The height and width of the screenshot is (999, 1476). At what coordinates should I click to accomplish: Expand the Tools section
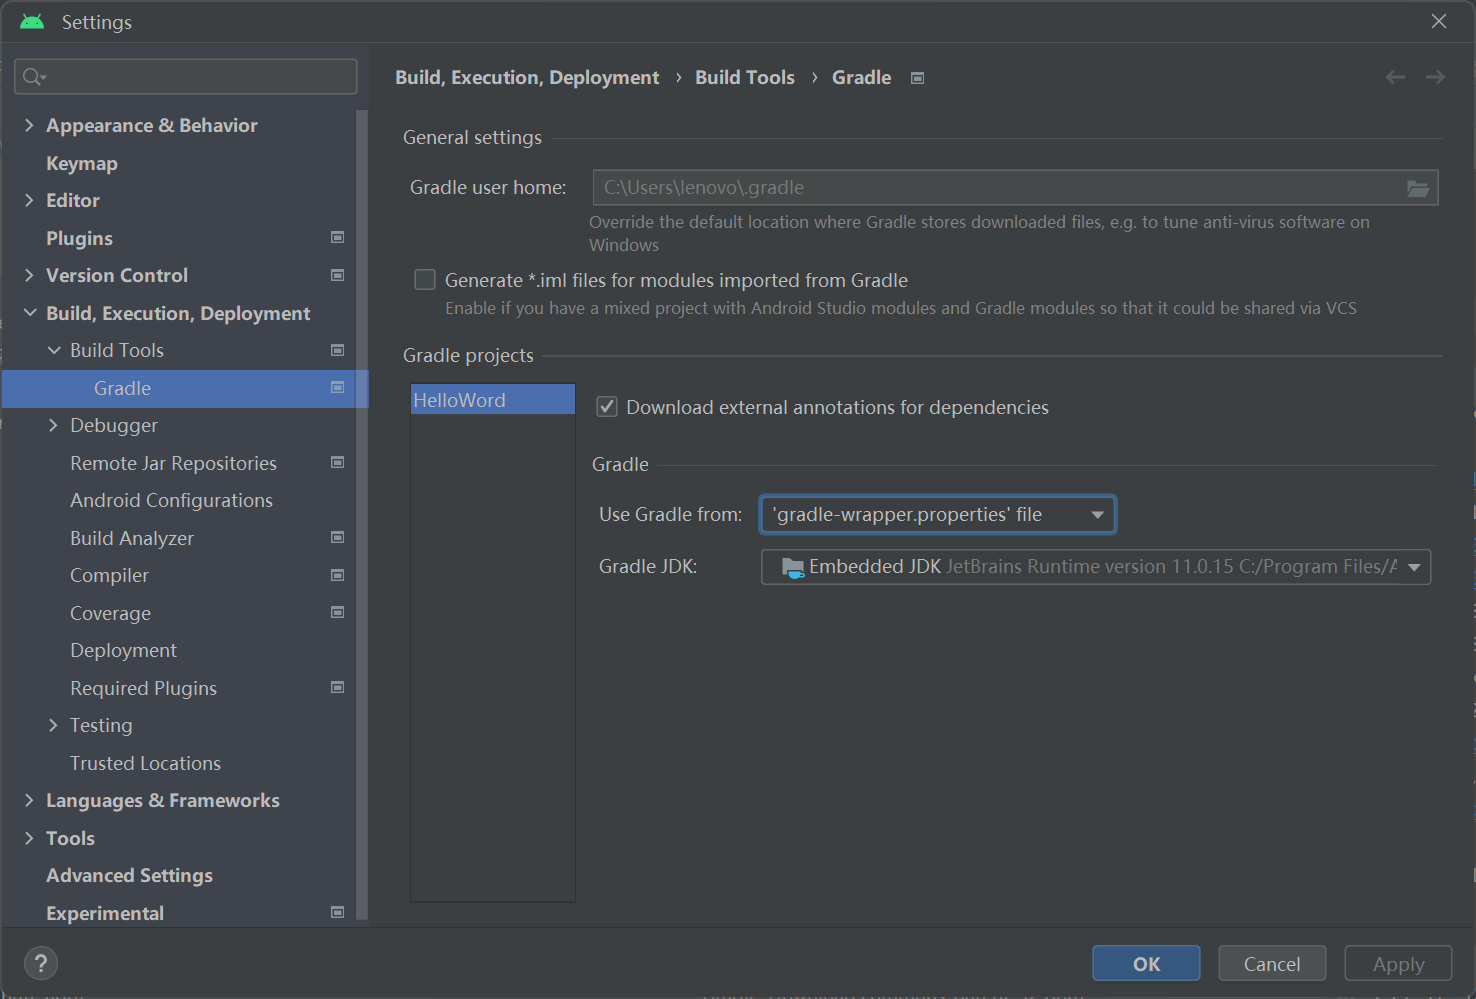pyautogui.click(x=29, y=838)
